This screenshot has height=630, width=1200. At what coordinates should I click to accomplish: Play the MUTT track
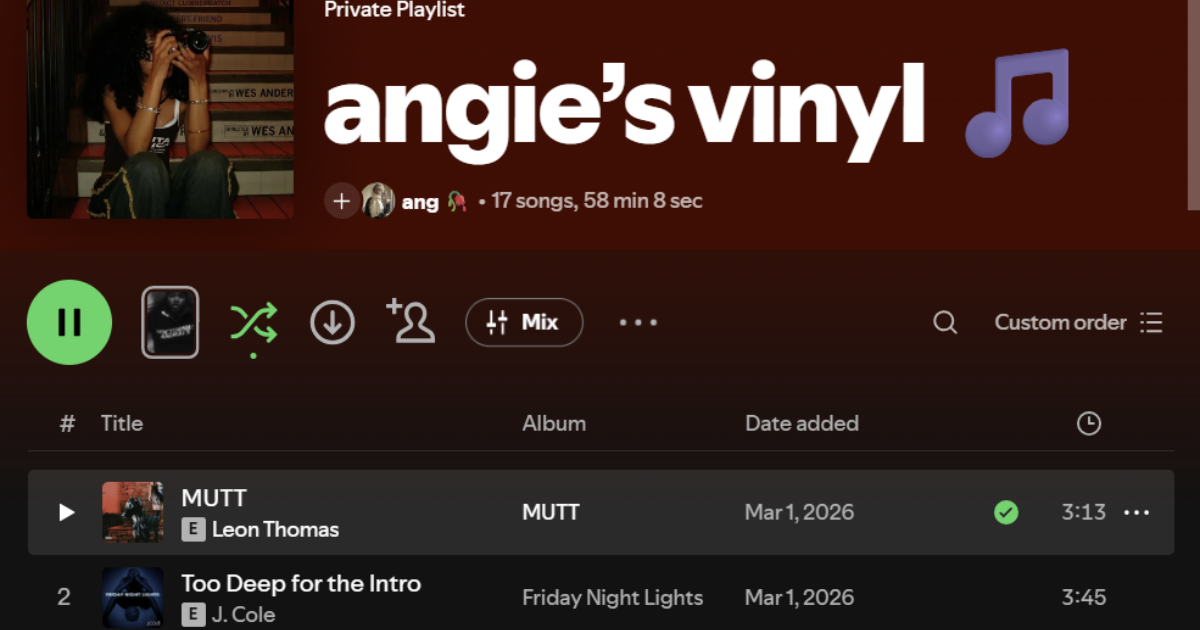(67, 512)
